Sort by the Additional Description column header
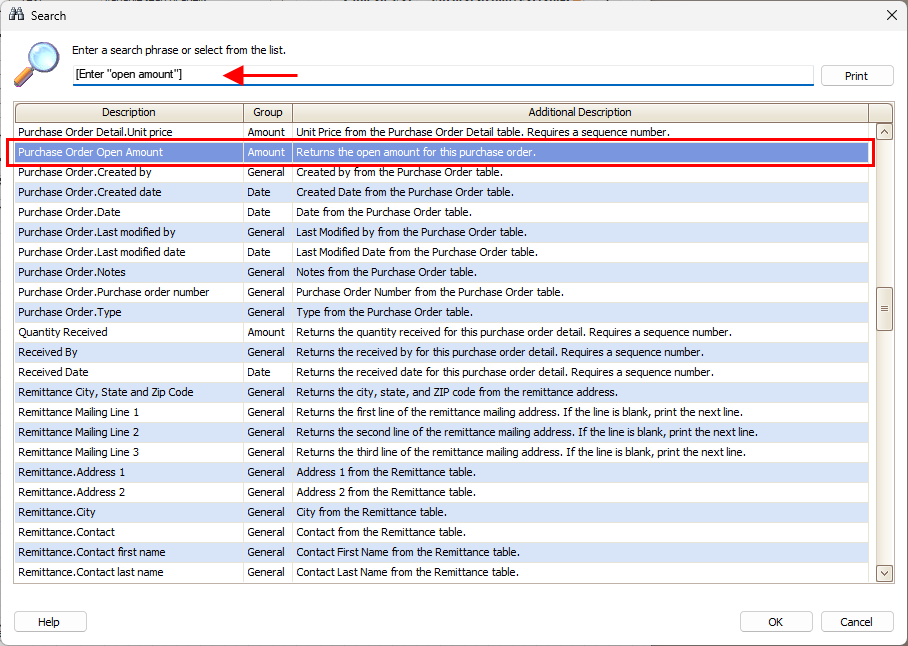 coord(580,112)
